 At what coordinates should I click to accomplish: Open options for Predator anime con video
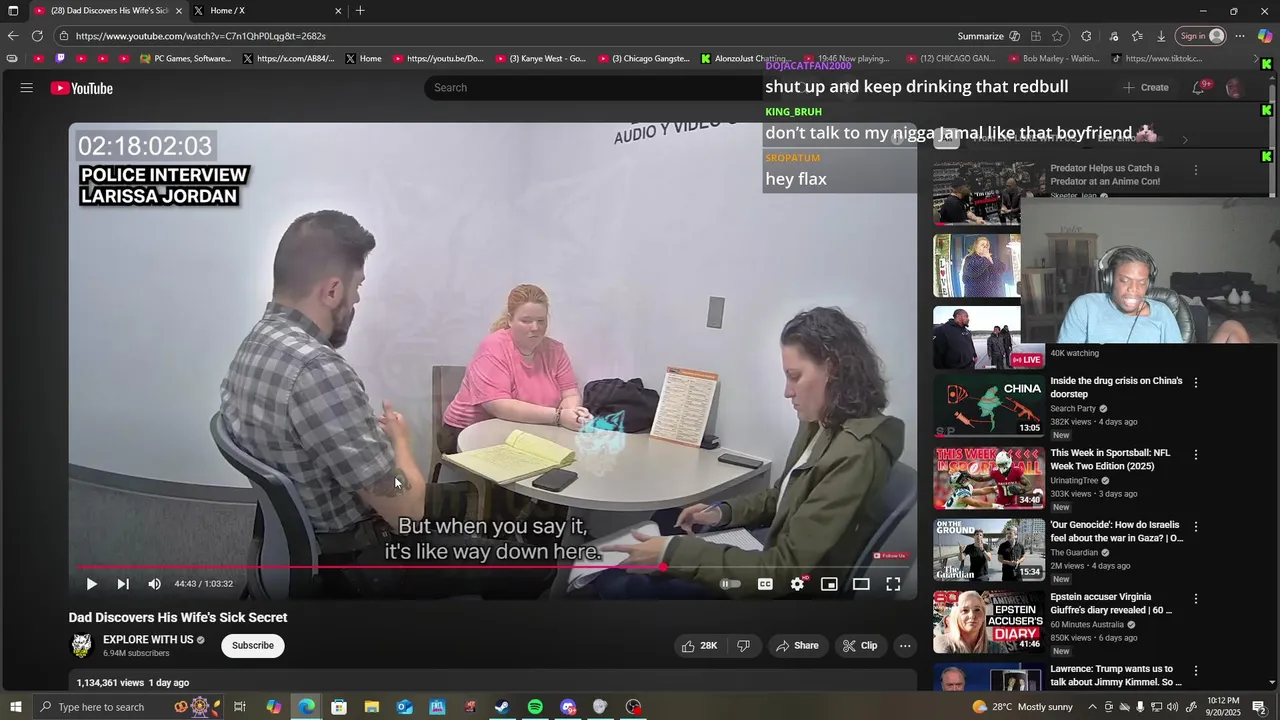[x=1196, y=170]
